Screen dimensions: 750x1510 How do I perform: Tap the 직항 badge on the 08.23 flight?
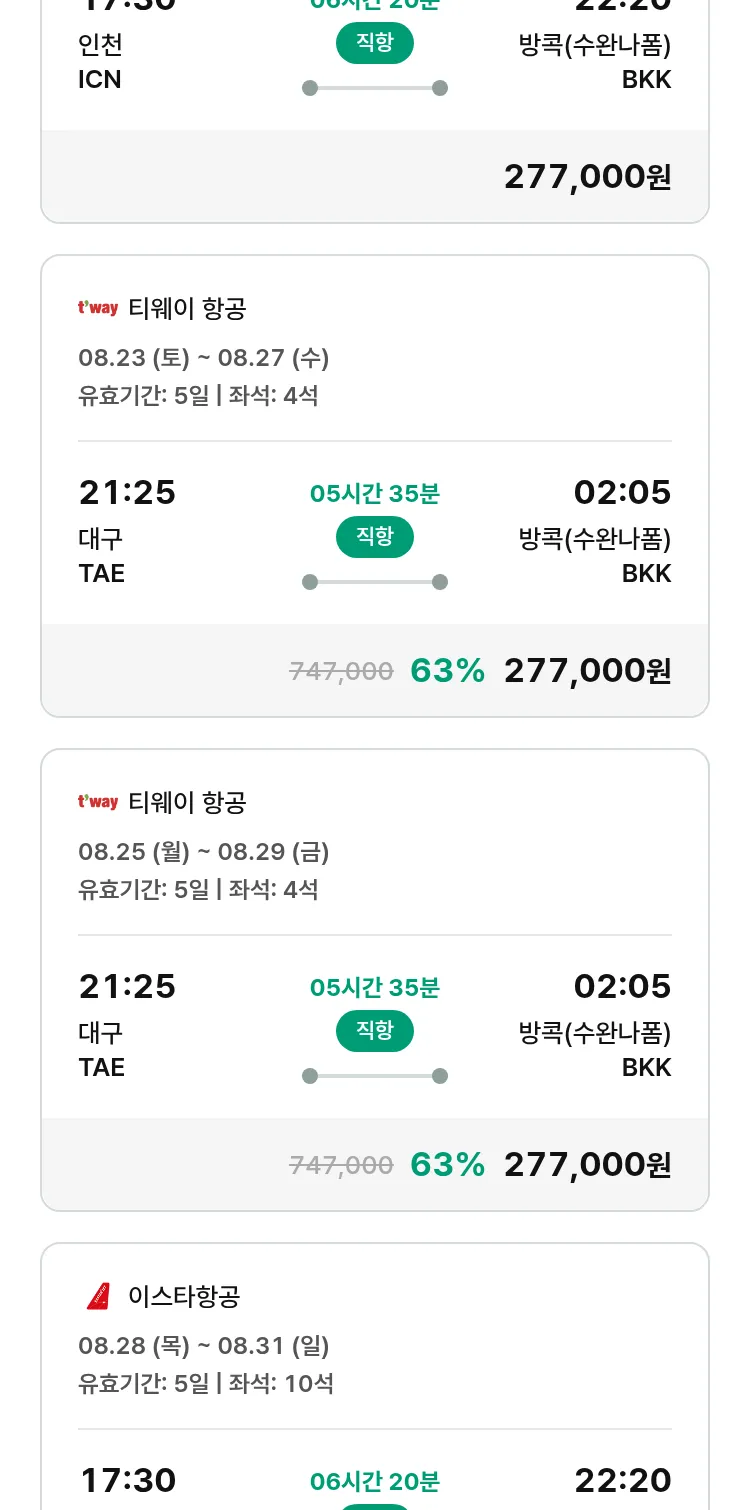375,537
